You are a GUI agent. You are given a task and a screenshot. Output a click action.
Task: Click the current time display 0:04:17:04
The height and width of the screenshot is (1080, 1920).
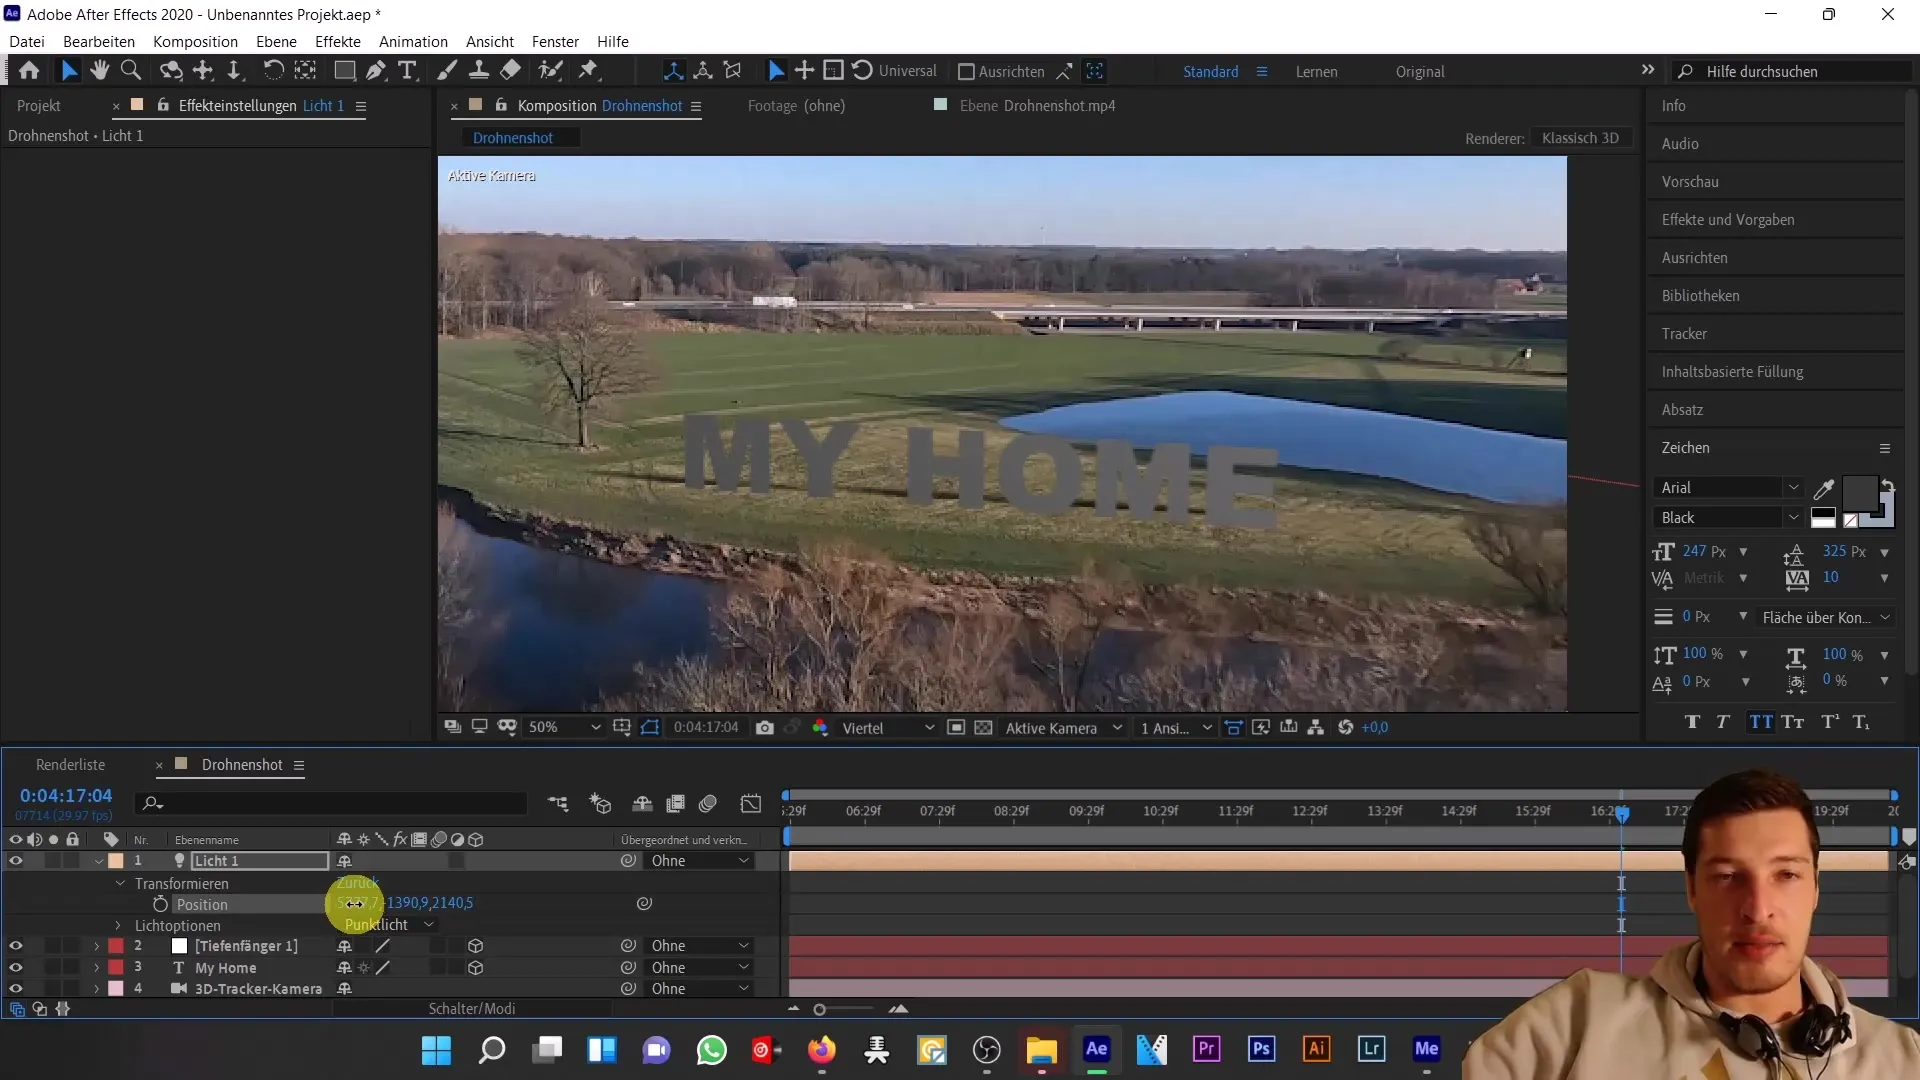(x=65, y=794)
